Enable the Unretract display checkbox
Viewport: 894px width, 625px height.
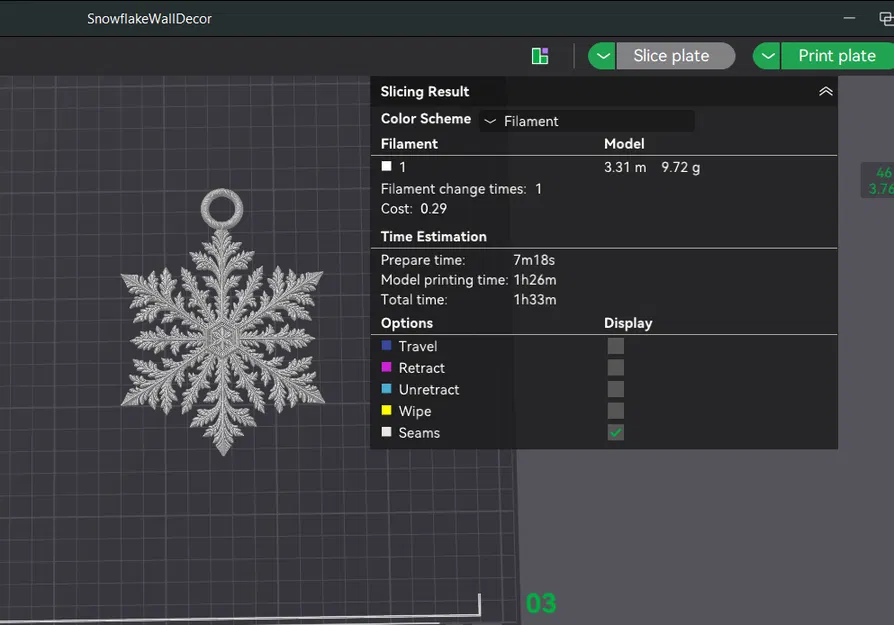616,389
